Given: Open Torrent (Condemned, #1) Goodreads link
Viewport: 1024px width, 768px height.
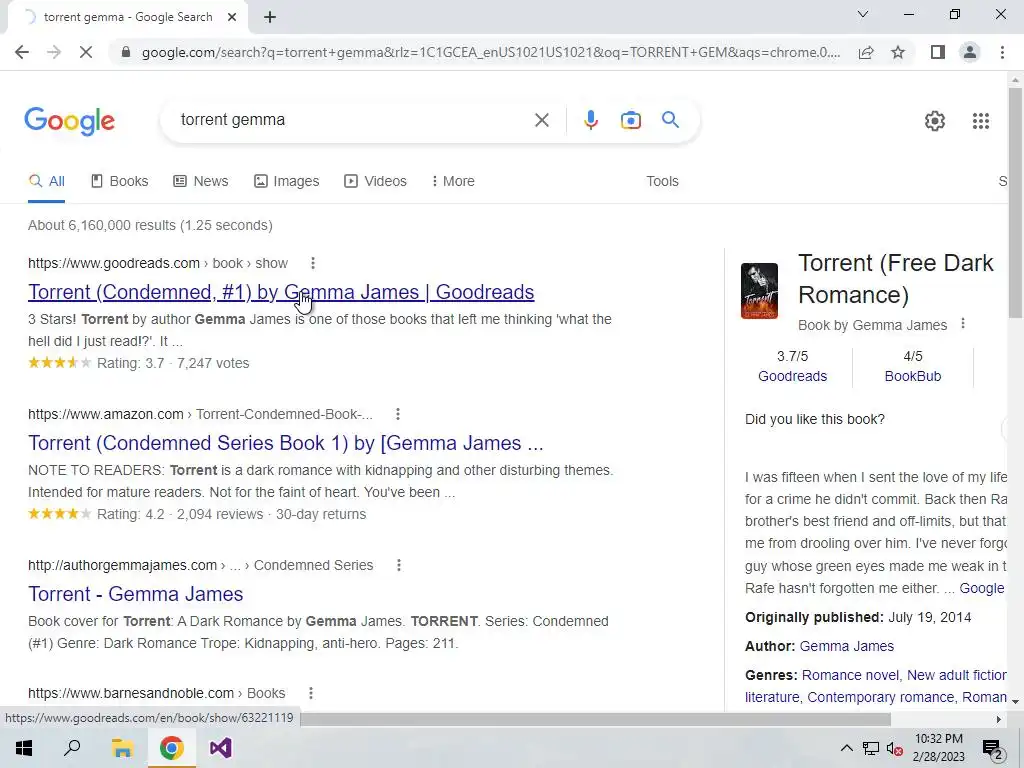Looking at the screenshot, I should (281, 292).
